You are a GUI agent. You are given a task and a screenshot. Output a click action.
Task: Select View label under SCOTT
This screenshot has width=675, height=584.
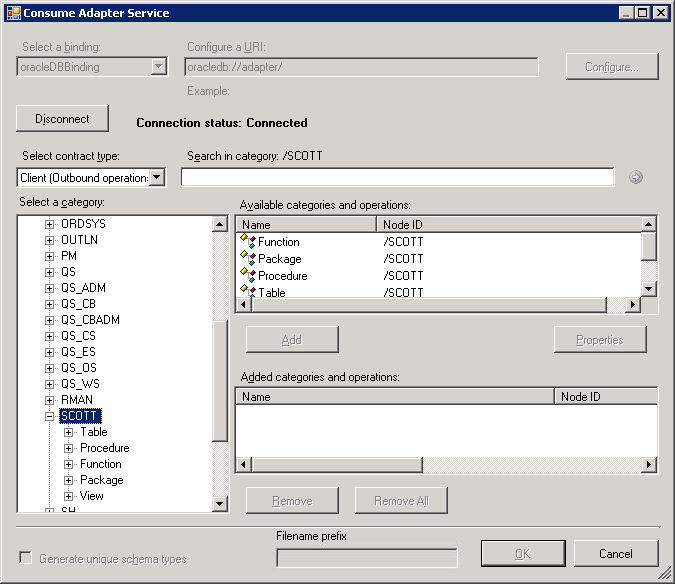point(92,496)
